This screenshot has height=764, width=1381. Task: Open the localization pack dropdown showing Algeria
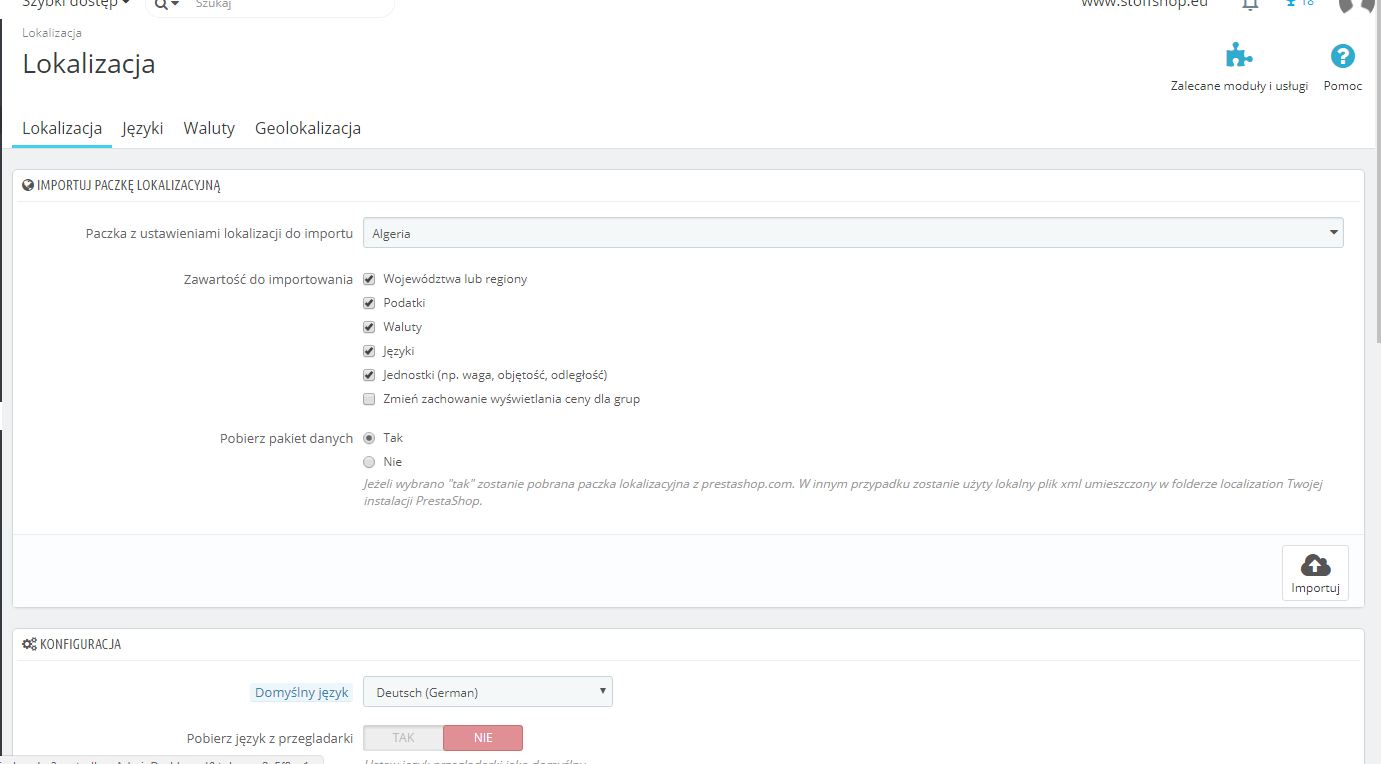click(853, 233)
